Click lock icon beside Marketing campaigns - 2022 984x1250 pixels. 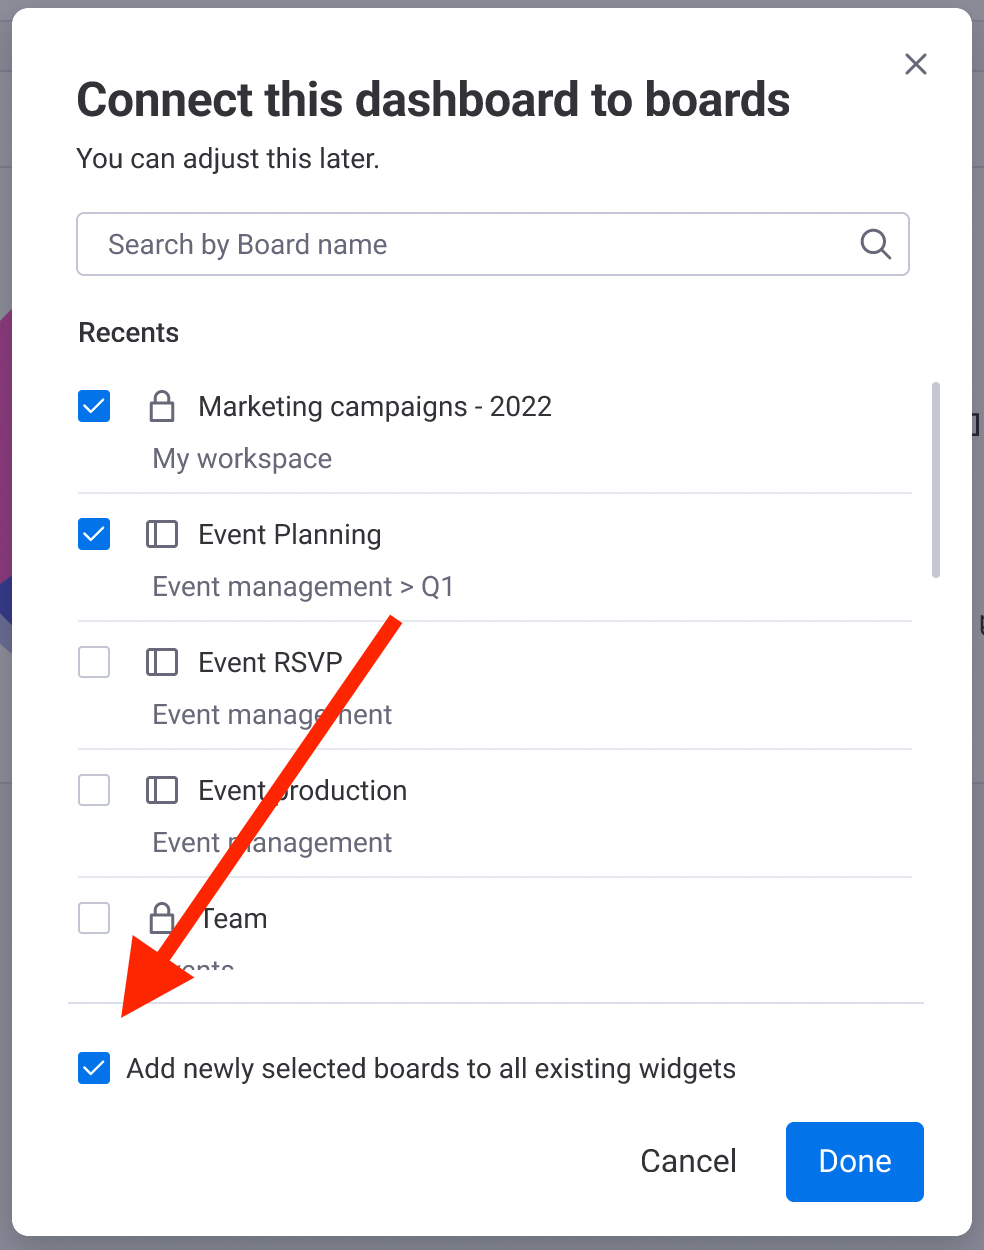(x=161, y=406)
